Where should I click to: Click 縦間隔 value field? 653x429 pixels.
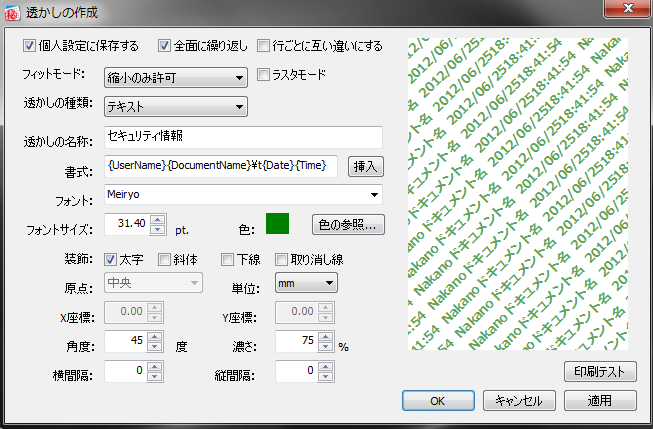[x=296, y=371]
